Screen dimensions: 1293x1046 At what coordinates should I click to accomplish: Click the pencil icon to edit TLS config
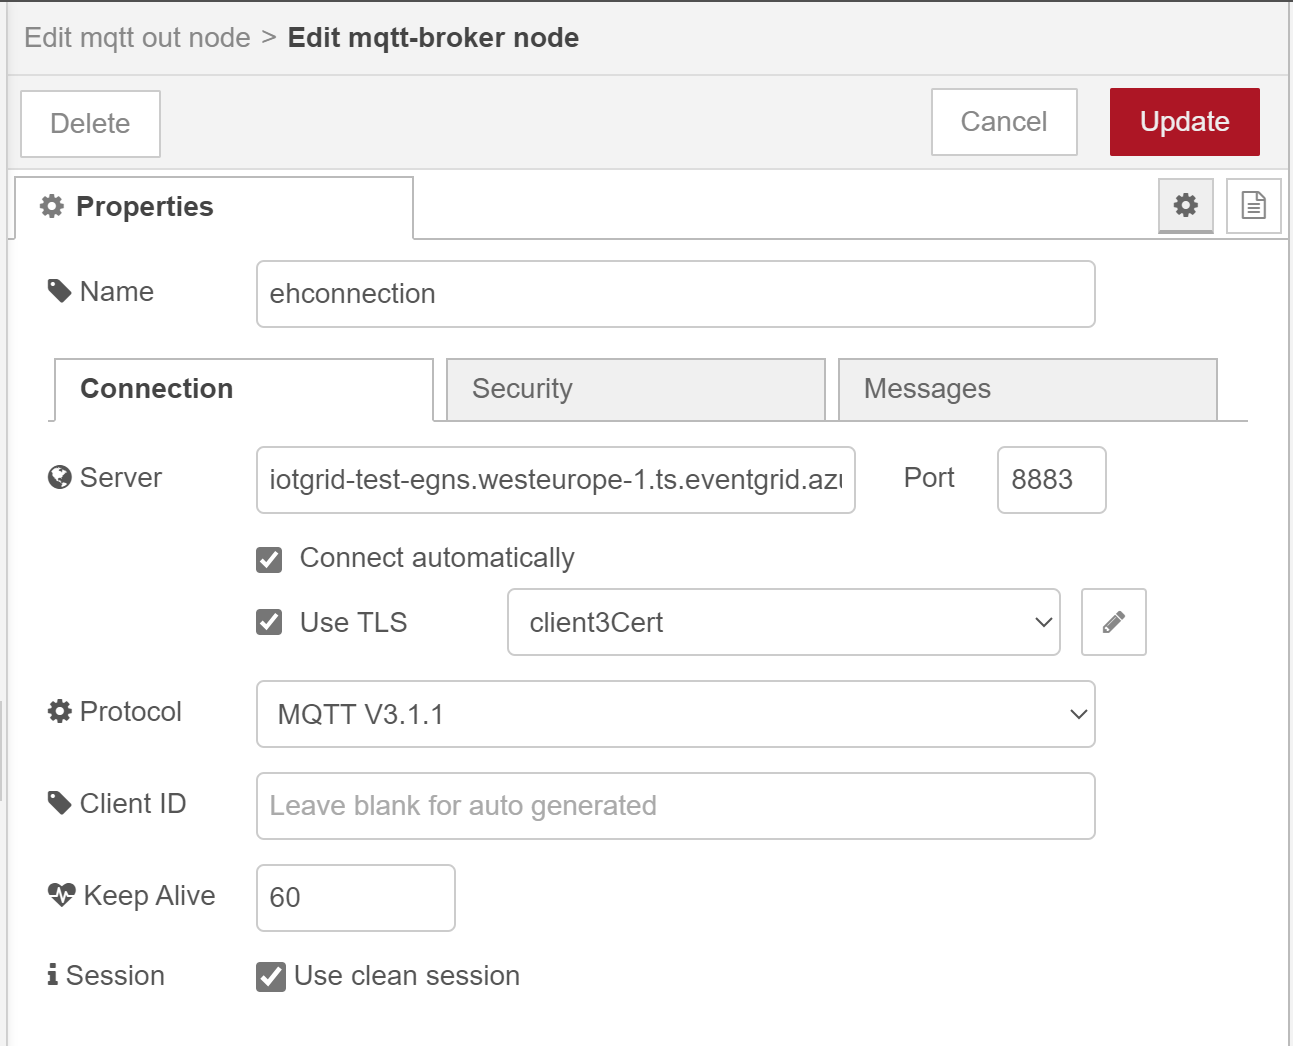pyautogui.click(x=1113, y=622)
